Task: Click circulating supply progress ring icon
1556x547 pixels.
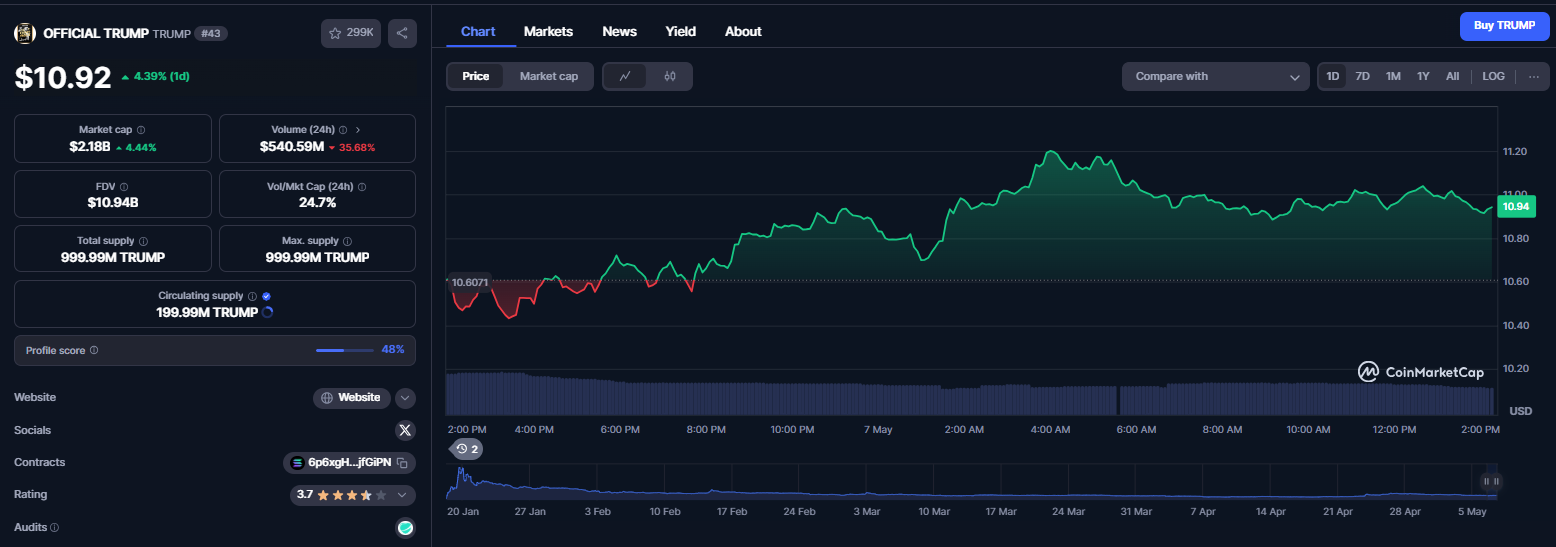Action: click(267, 312)
